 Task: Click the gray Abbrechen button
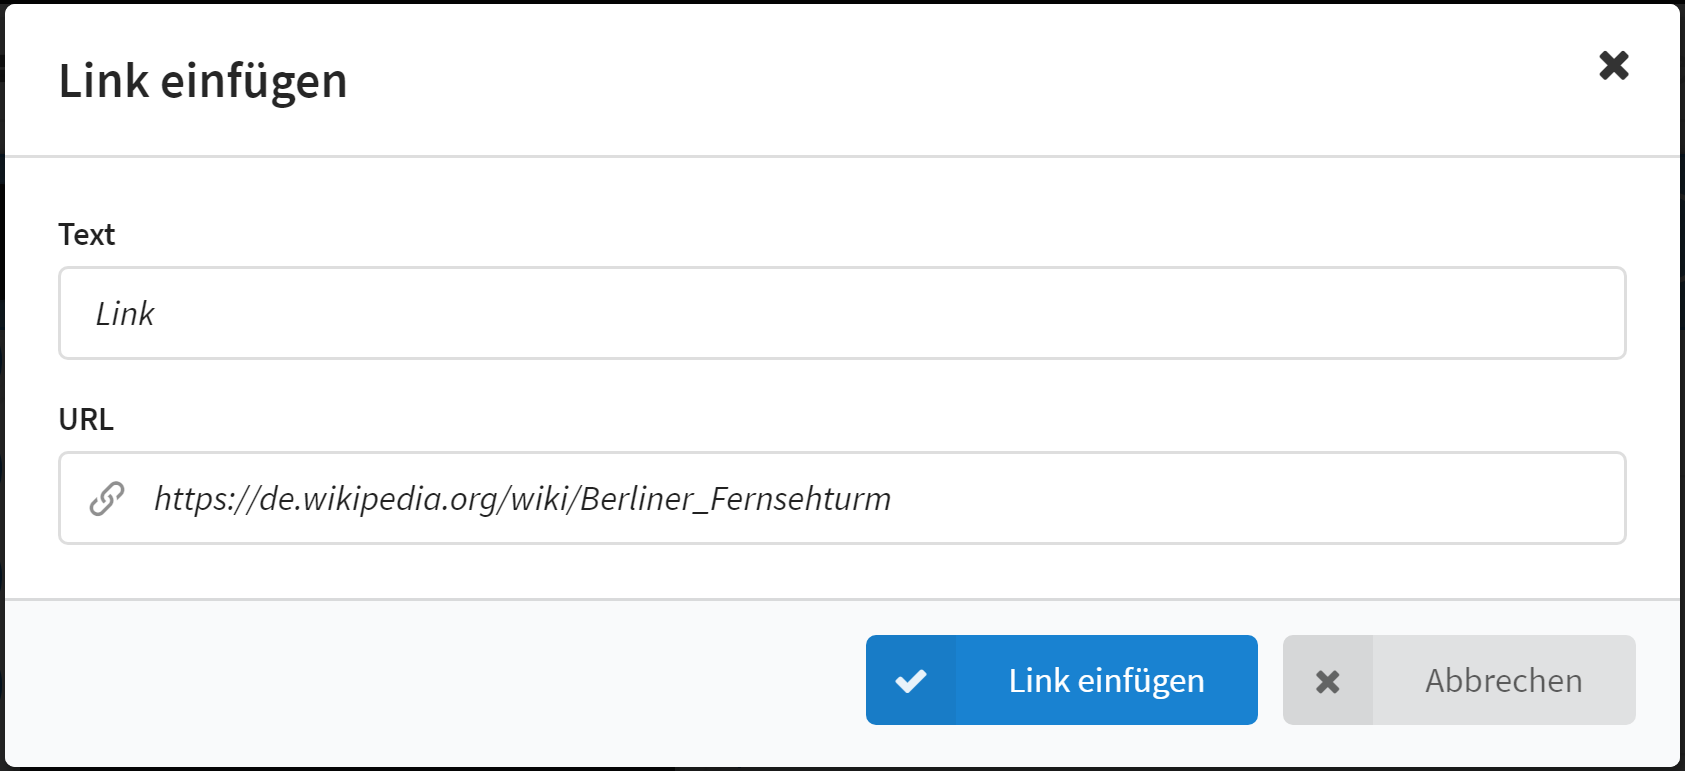tap(1459, 680)
